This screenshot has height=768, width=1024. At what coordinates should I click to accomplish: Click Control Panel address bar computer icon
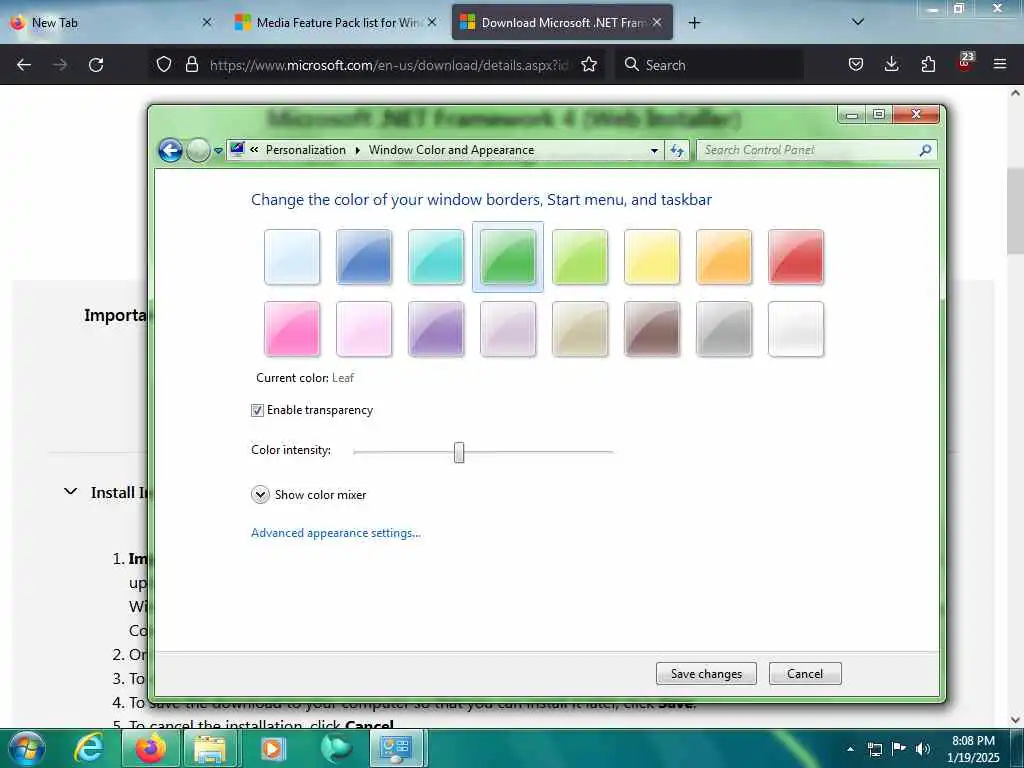237,150
